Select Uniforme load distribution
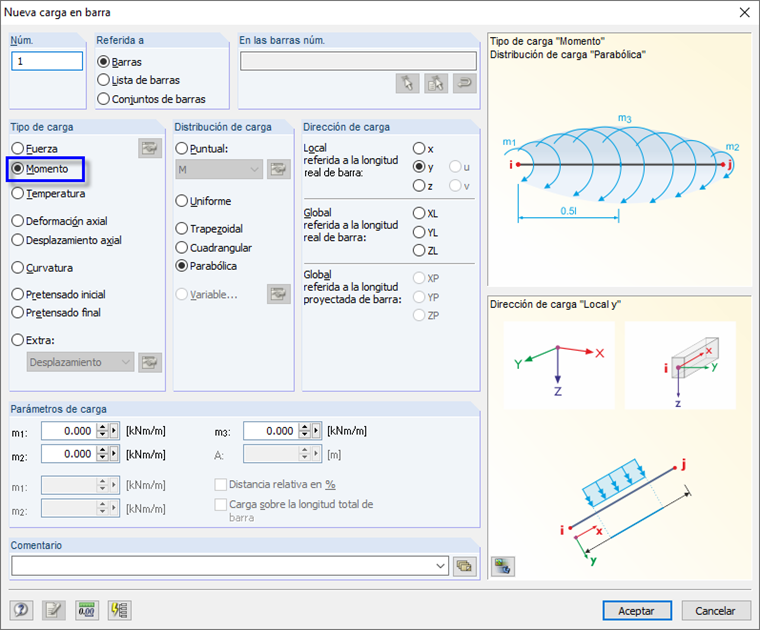 203,201
